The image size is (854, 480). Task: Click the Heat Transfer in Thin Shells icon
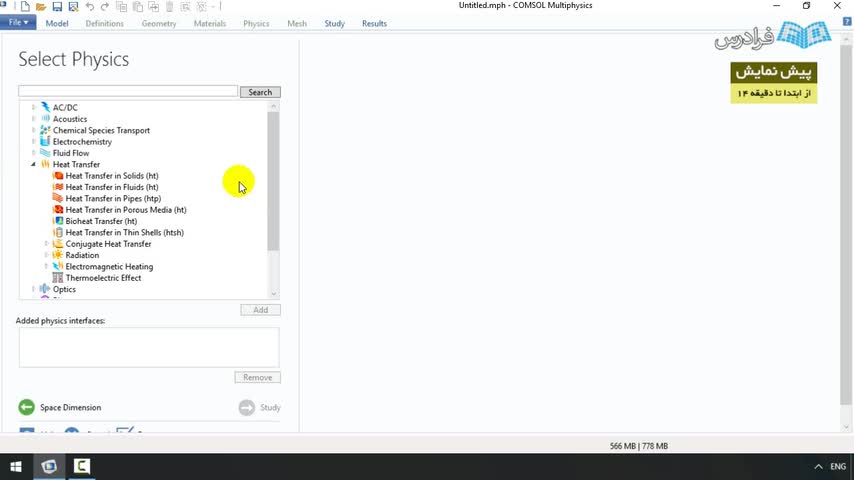click(x=58, y=233)
